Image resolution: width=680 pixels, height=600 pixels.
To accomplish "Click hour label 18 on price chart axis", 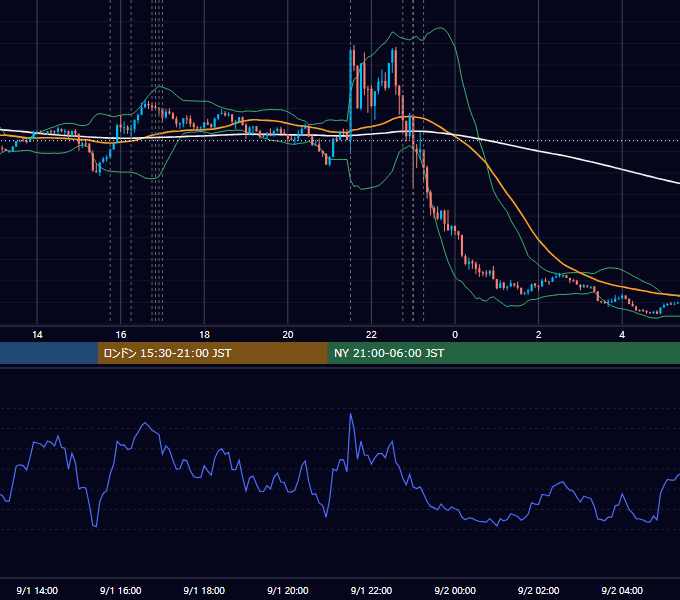I will click(x=204, y=335).
